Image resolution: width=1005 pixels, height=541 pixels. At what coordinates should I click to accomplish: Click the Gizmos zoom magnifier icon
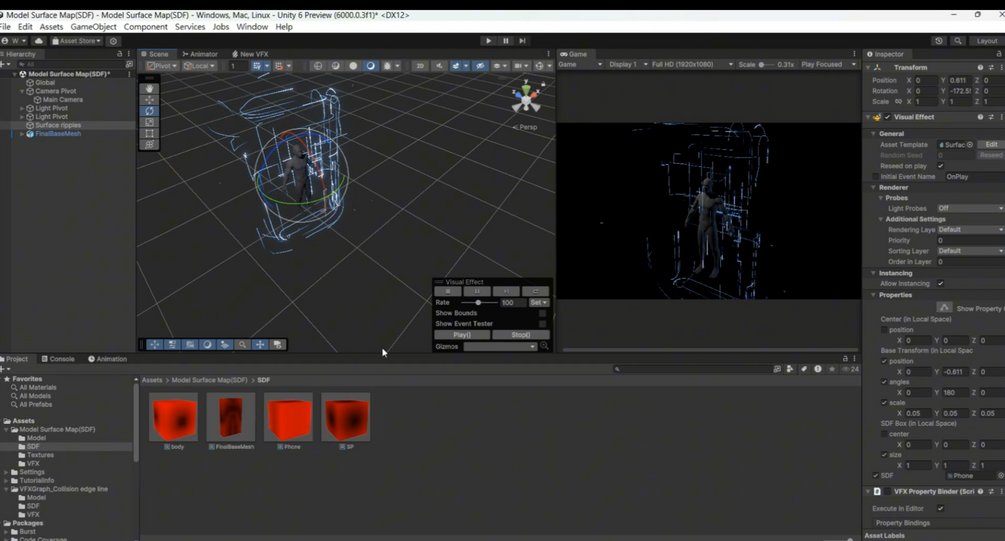pos(544,346)
